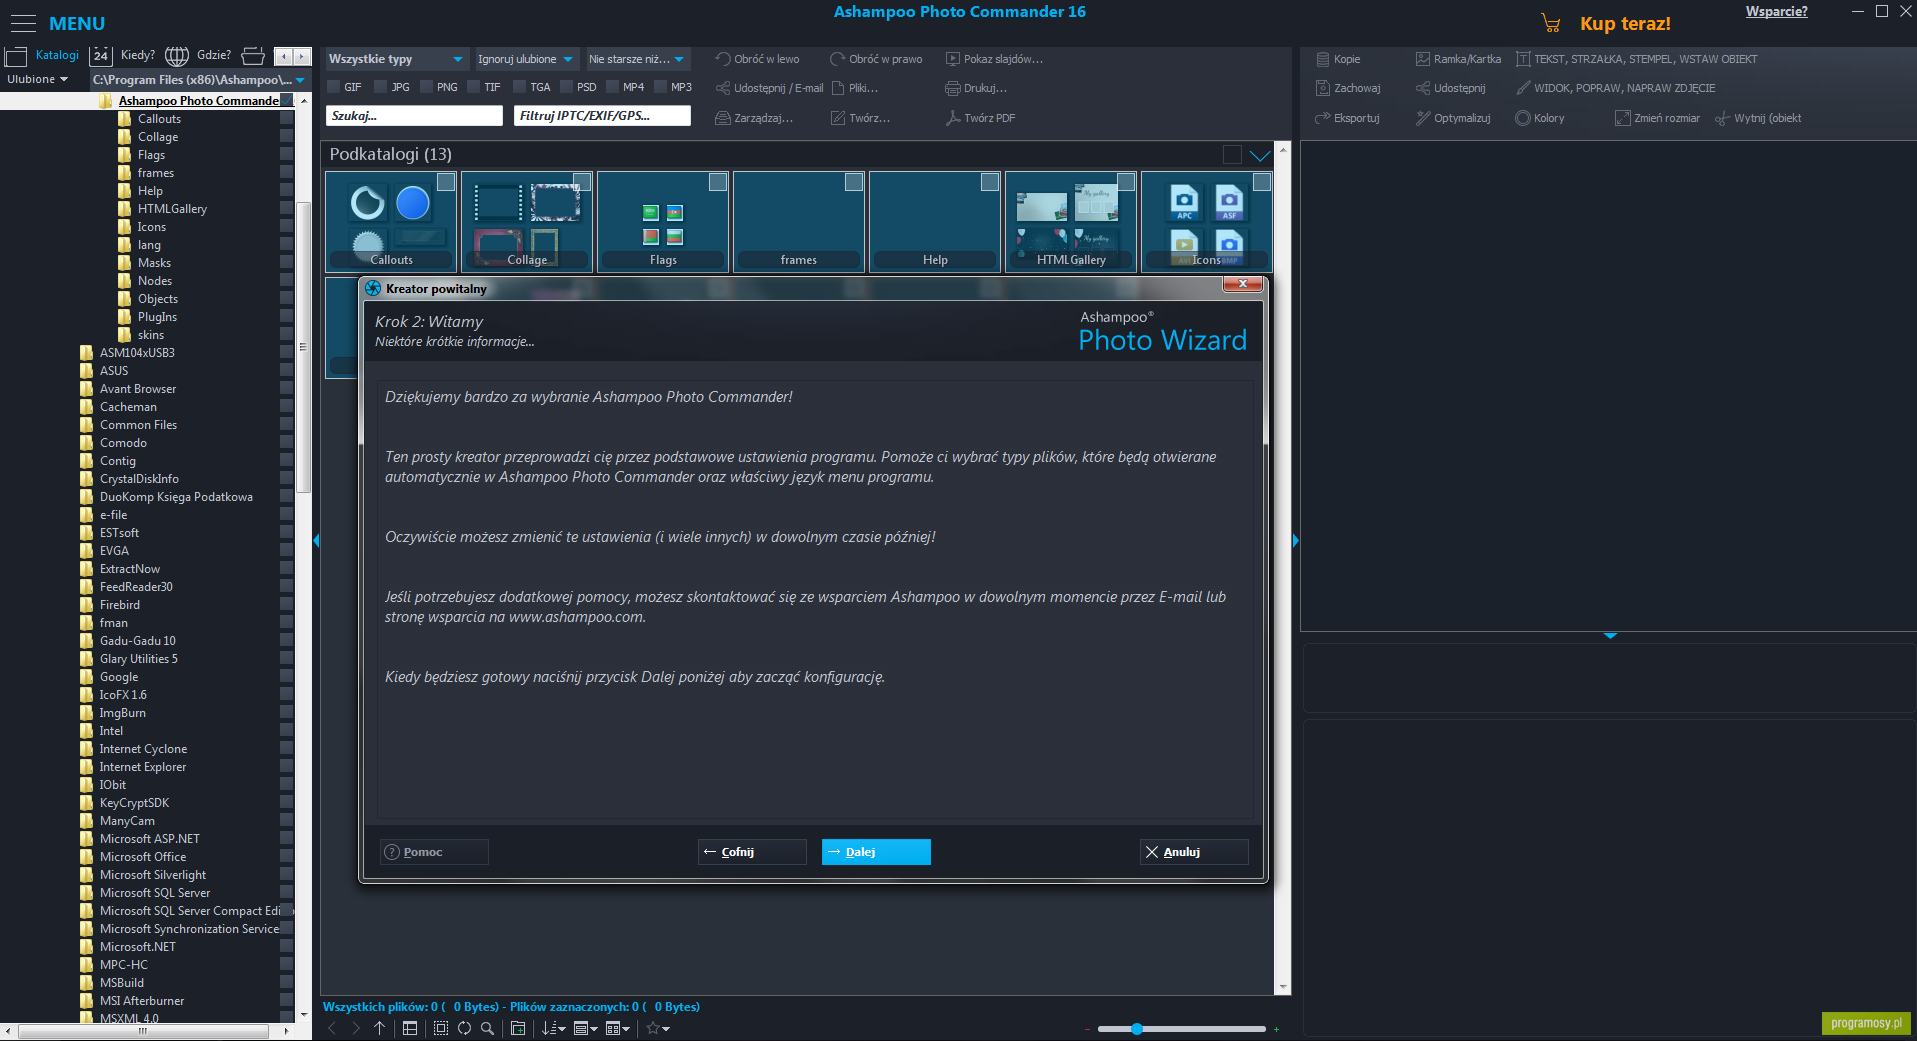Open the thumbnail layout dropdown in bottom toolbar
1917x1041 pixels.
(x=618, y=1028)
